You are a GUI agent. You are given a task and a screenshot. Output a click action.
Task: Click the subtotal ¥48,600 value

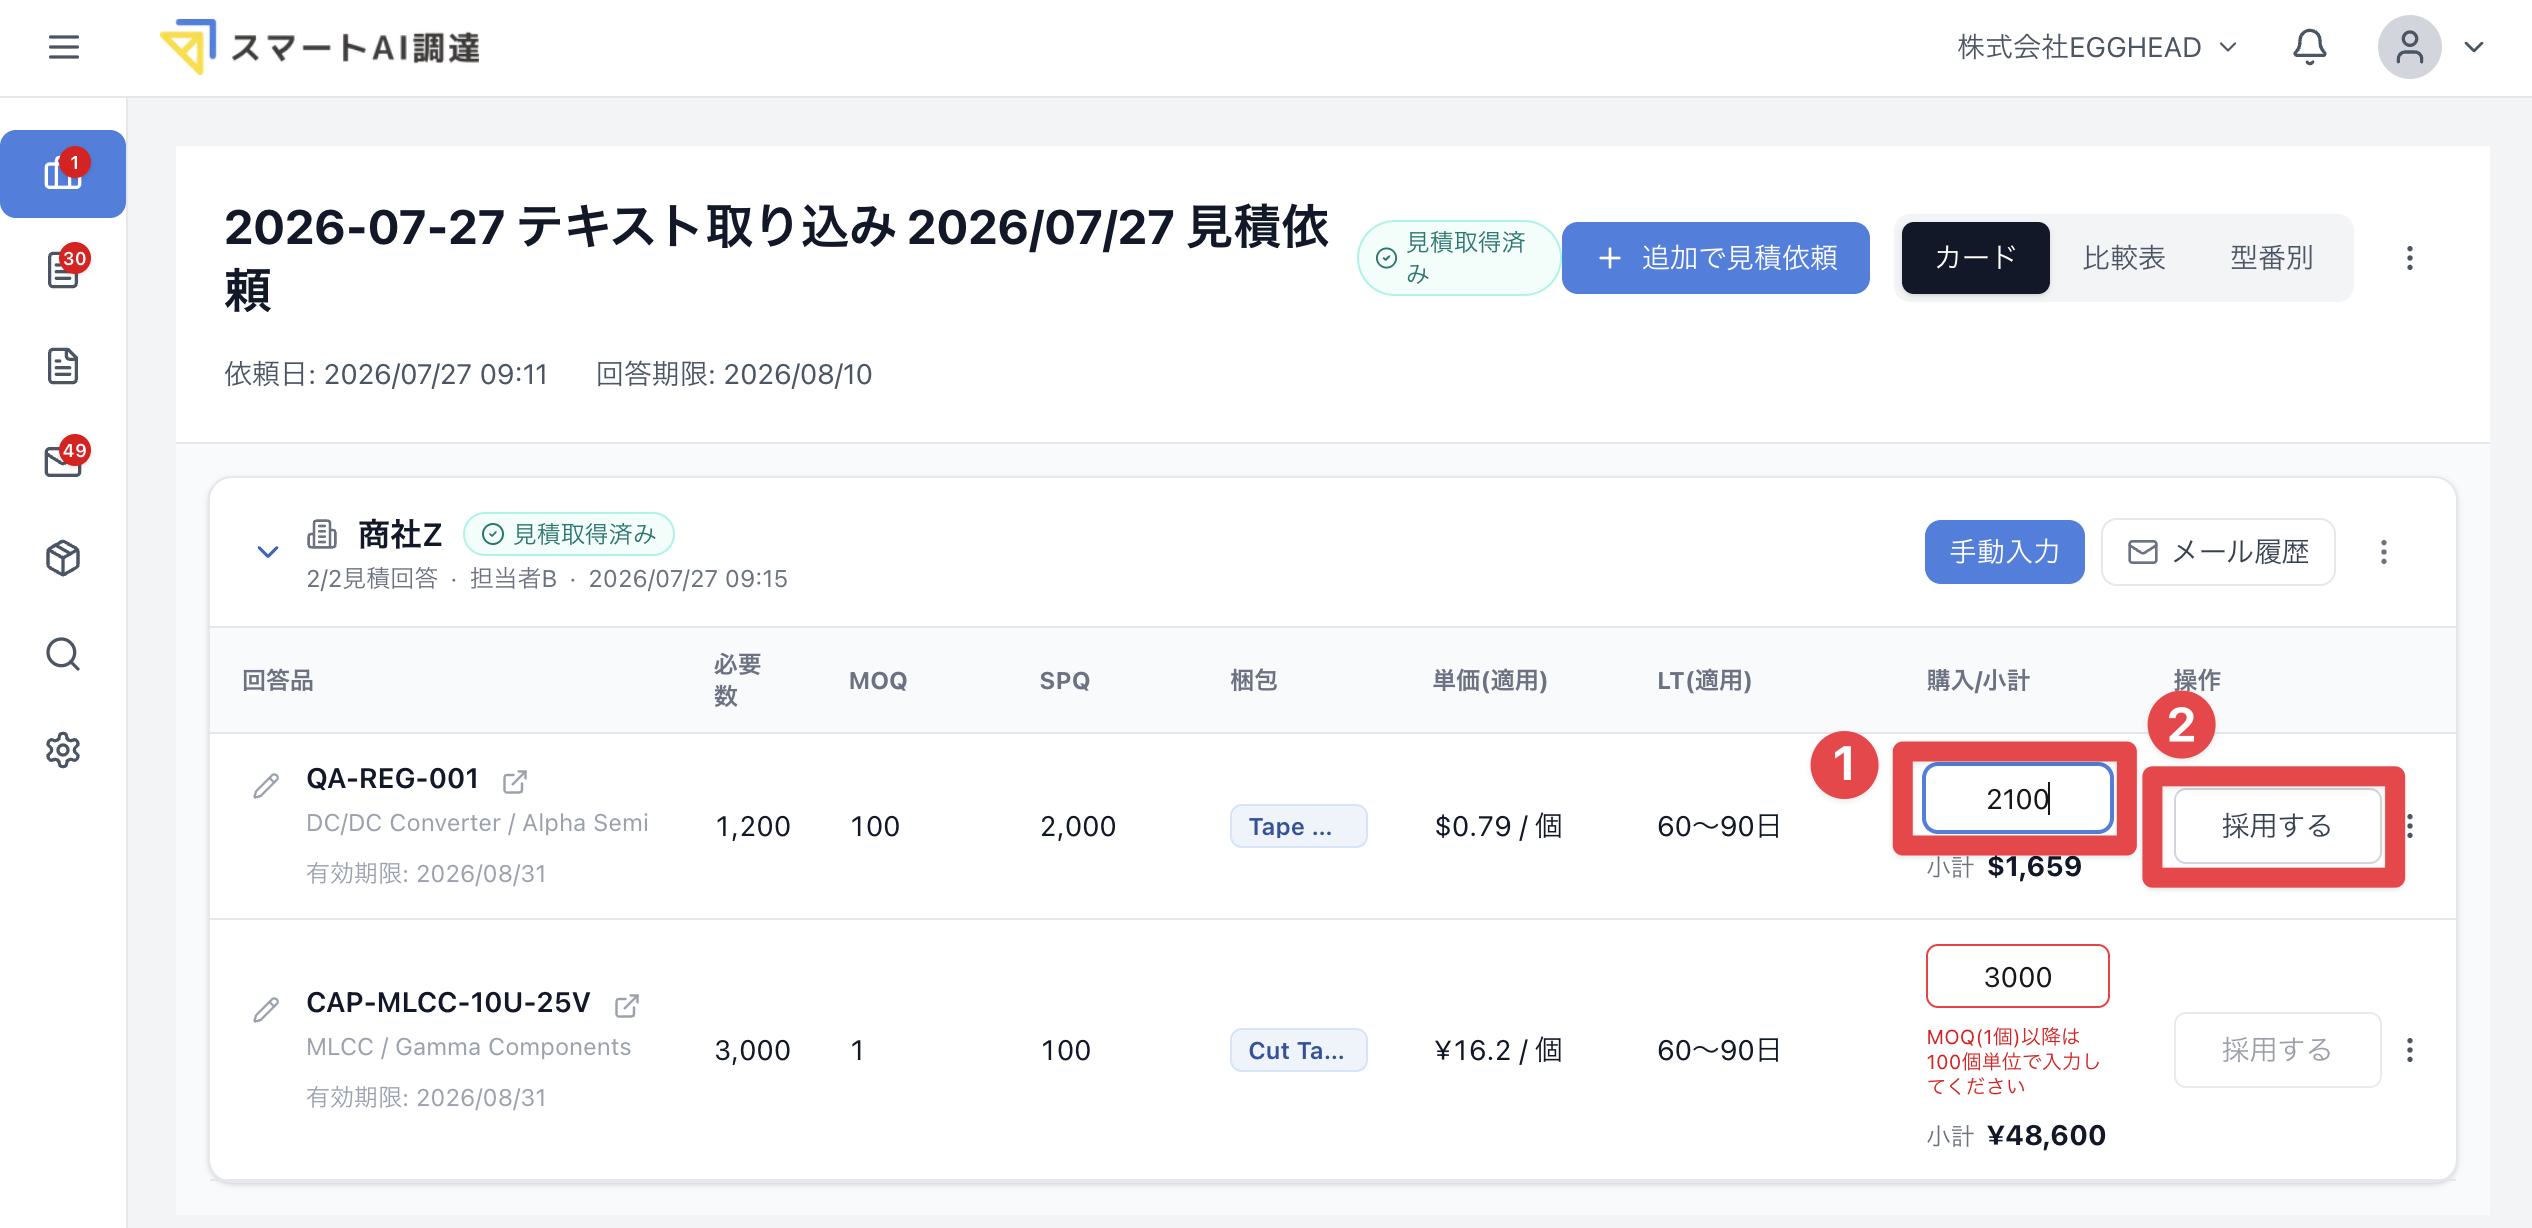[x=2047, y=1135]
